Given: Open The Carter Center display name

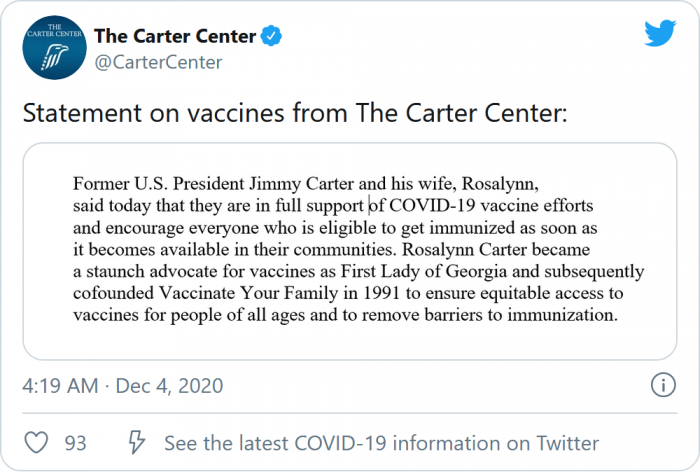Looking at the screenshot, I should point(174,37).
